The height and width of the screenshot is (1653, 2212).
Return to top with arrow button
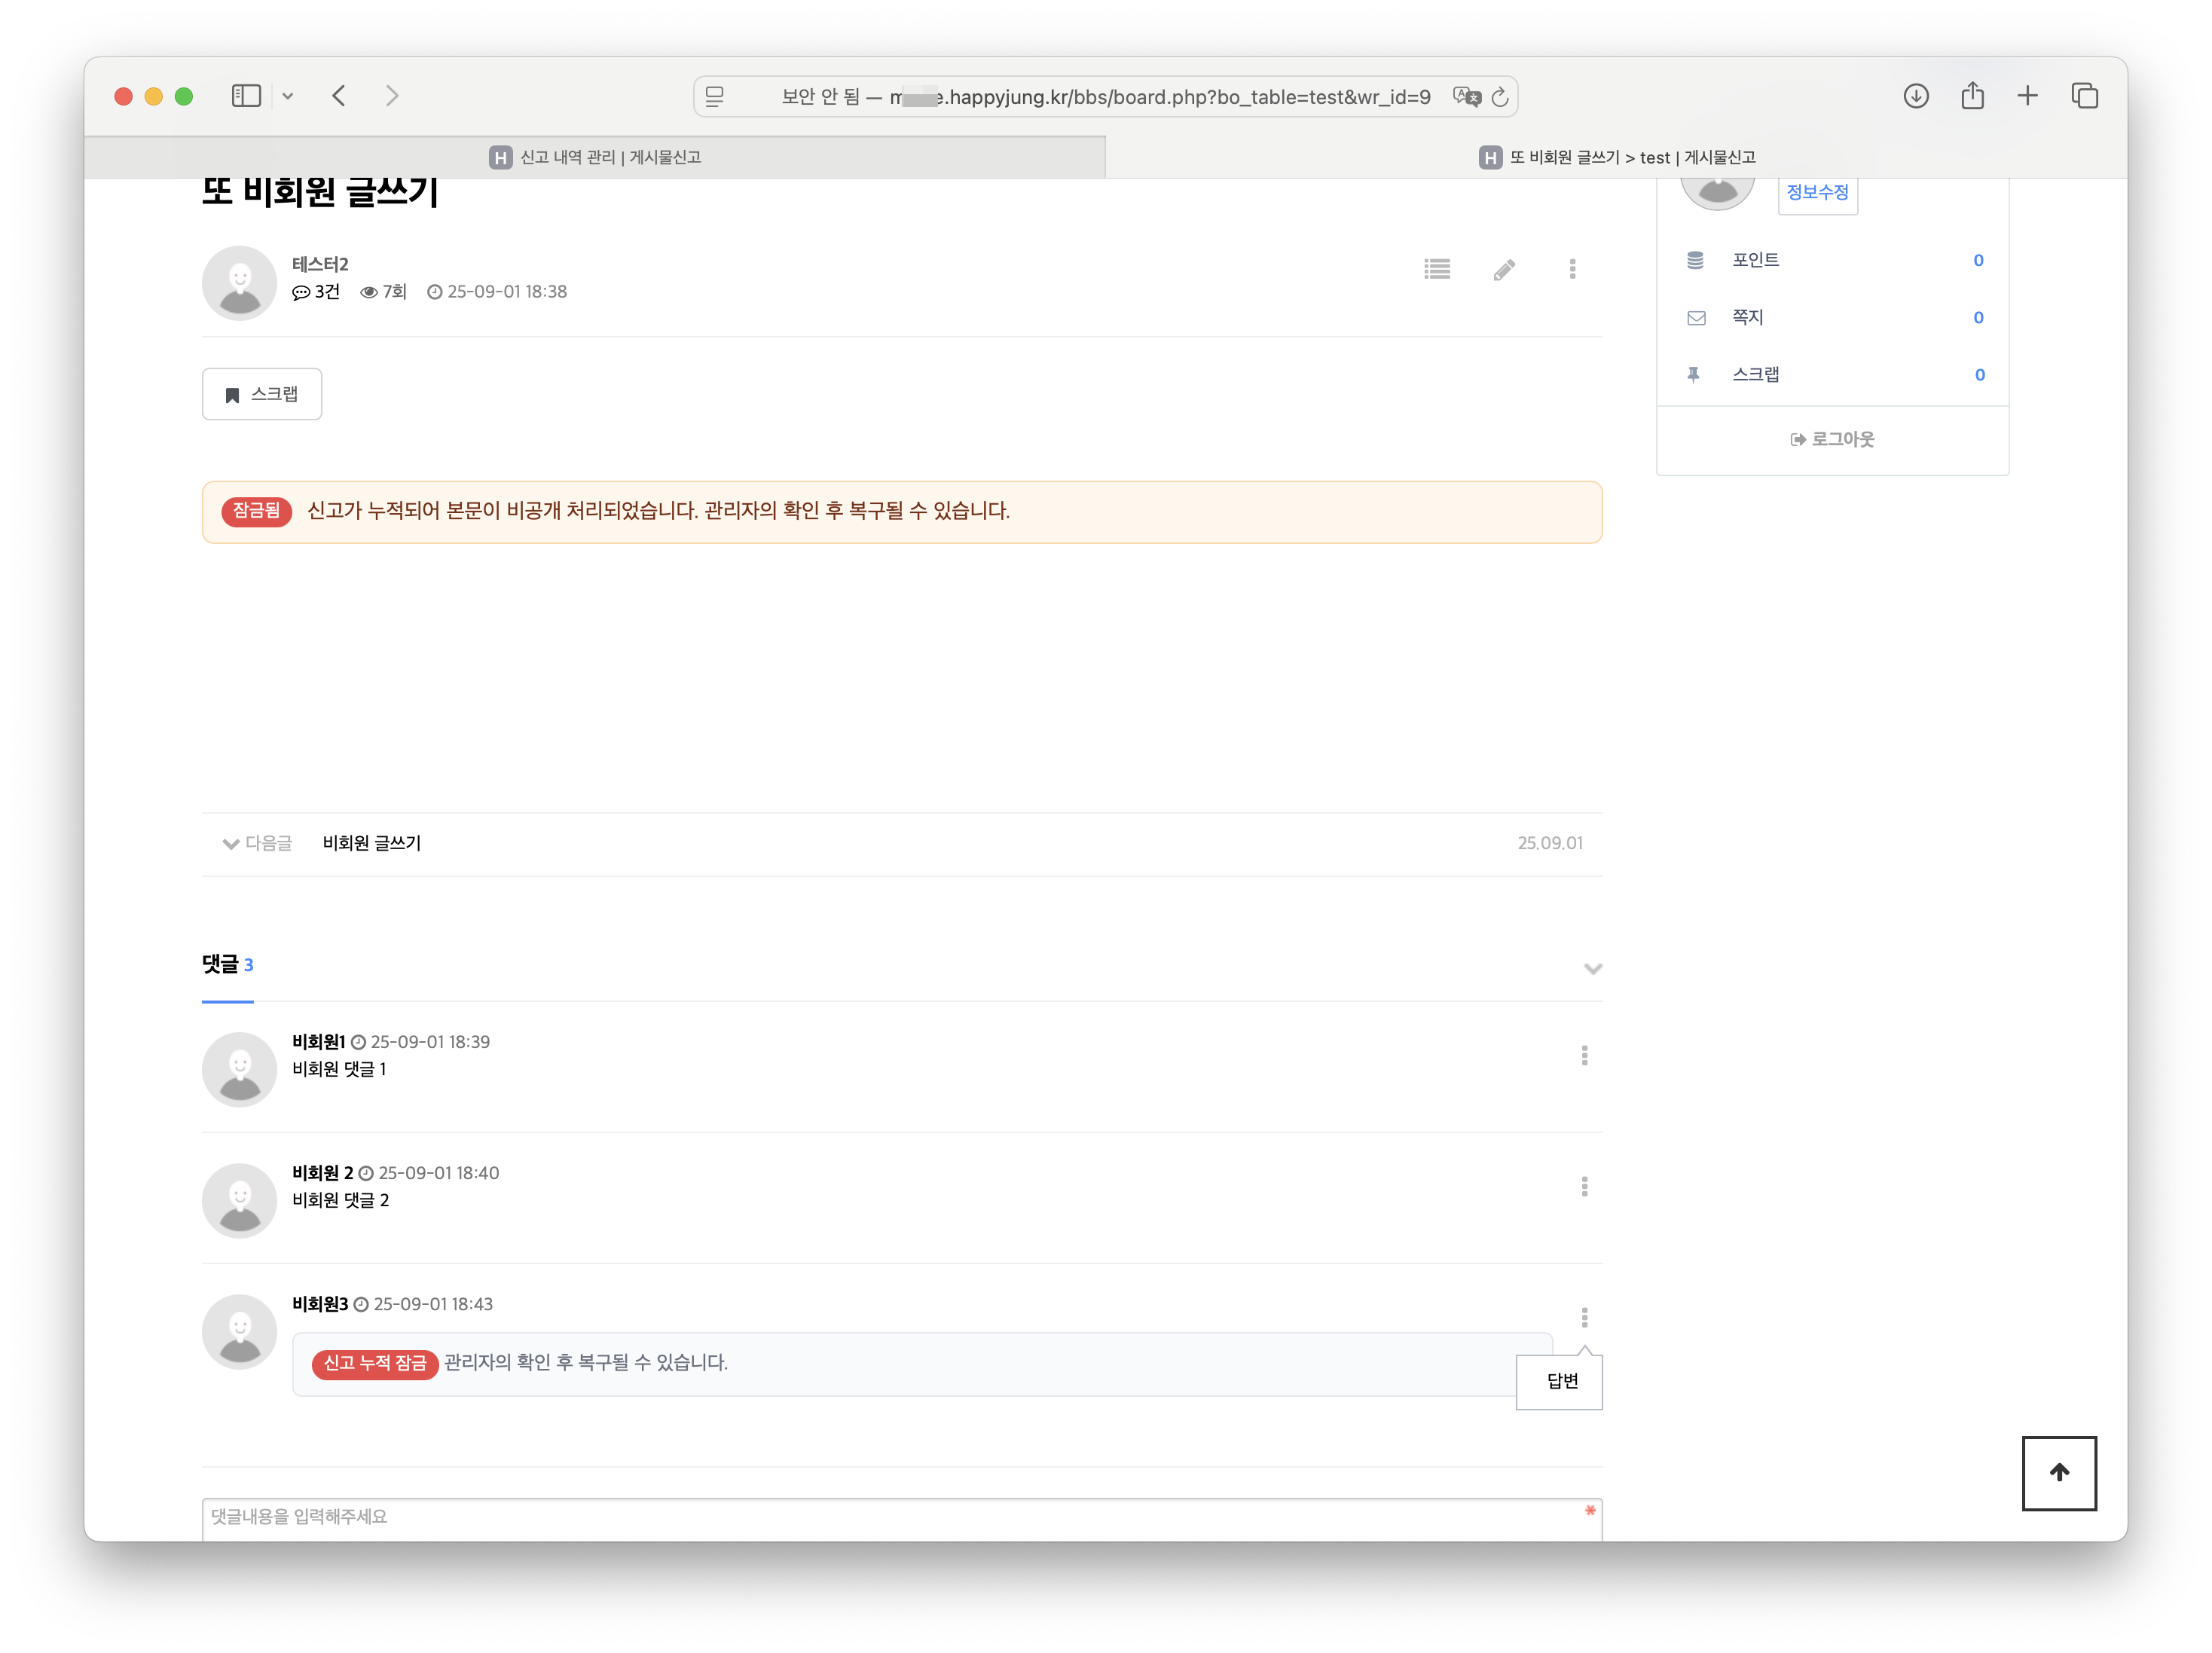pyautogui.click(x=2059, y=1473)
